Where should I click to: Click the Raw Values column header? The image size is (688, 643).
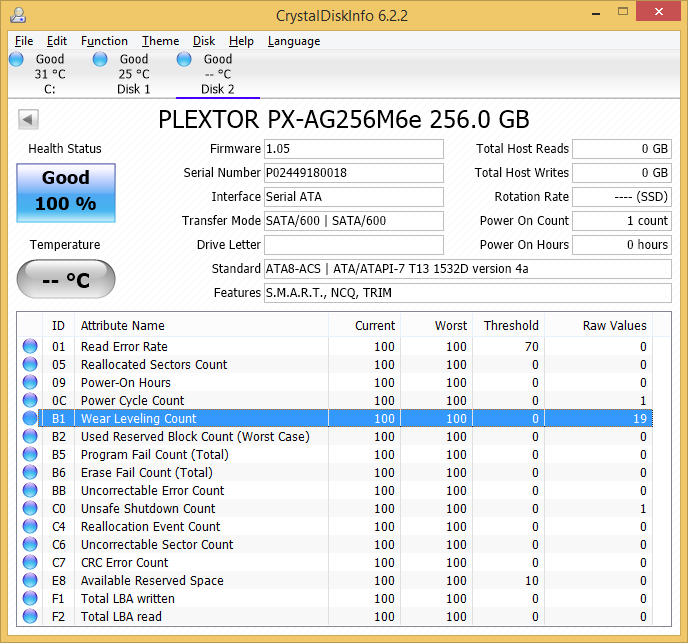tap(614, 325)
